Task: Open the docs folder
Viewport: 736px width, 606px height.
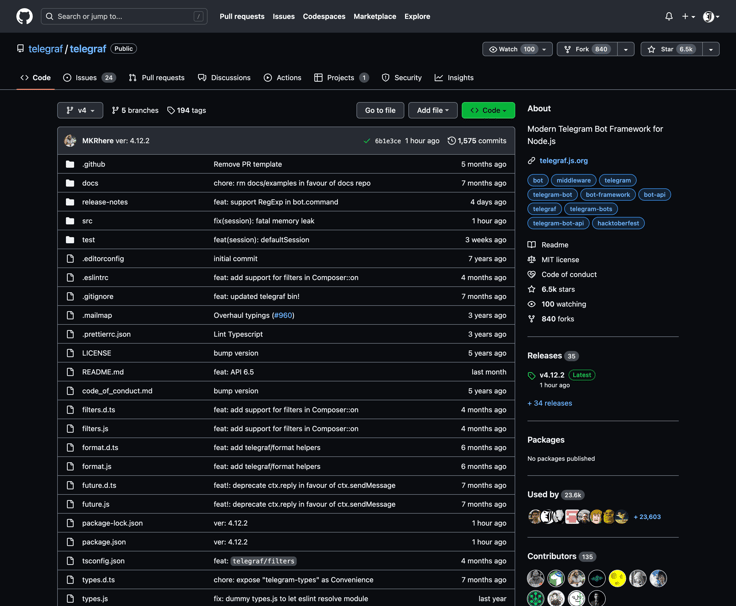Action: (x=90, y=183)
